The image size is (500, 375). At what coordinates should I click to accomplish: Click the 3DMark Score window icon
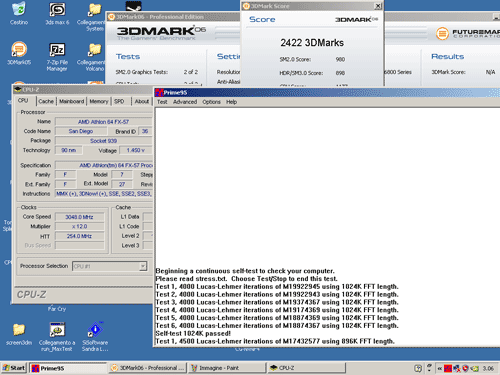tap(246, 6)
